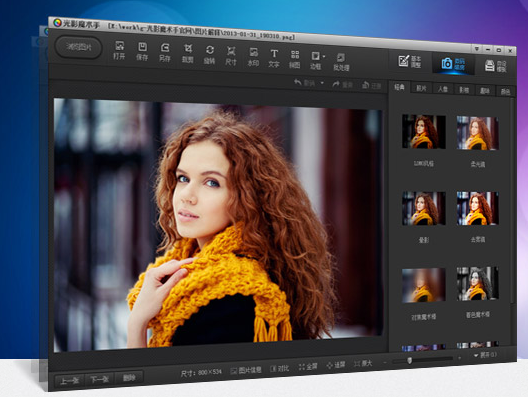The width and height of the screenshot is (528, 397).
Task: Show the image at 原大 original size
Action: [x=363, y=364]
